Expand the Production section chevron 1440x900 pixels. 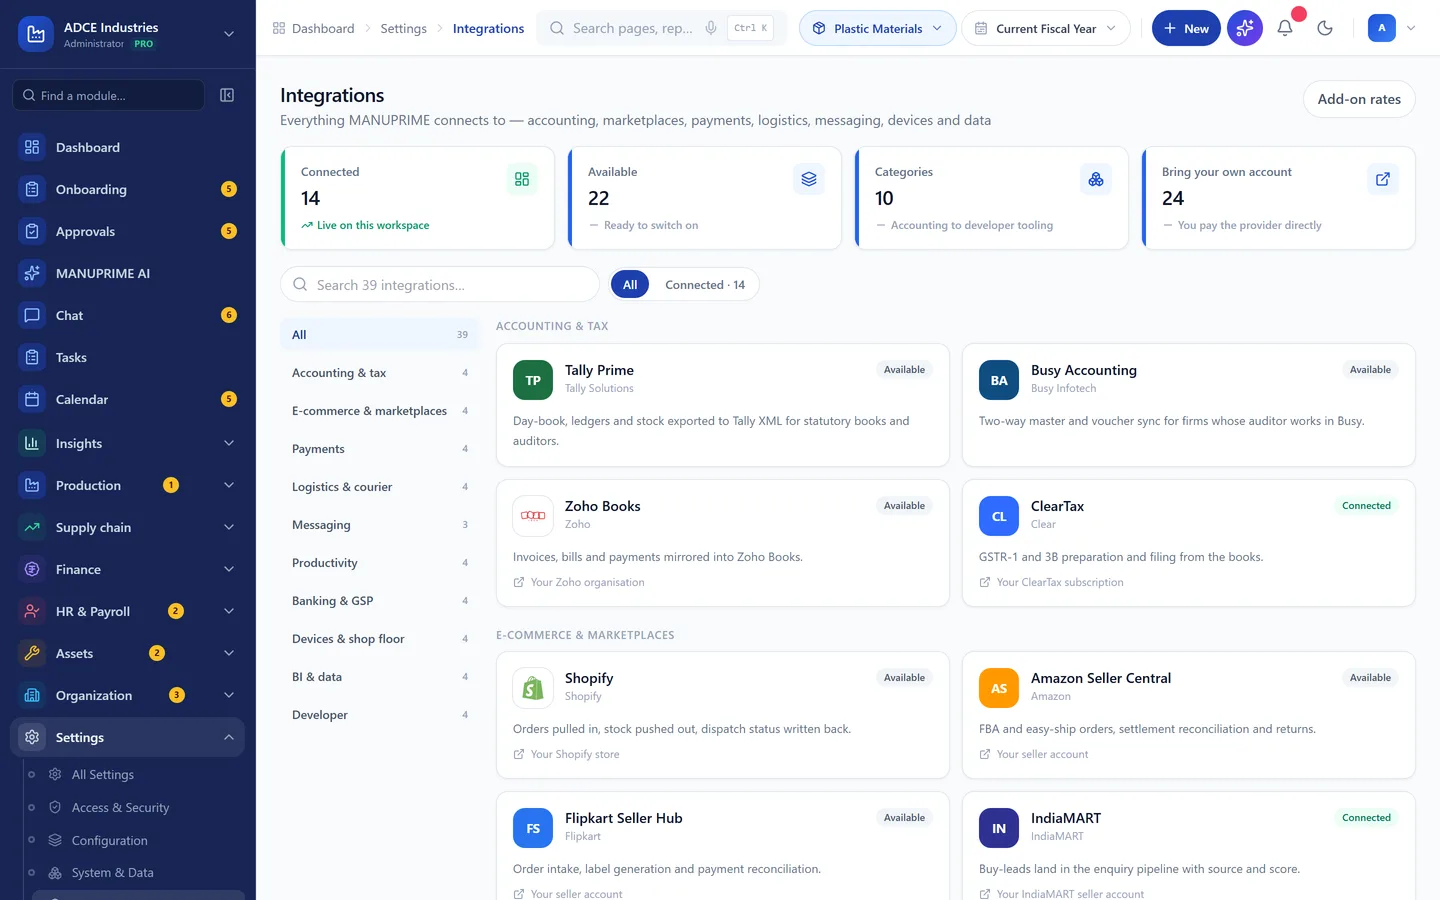pyautogui.click(x=229, y=485)
